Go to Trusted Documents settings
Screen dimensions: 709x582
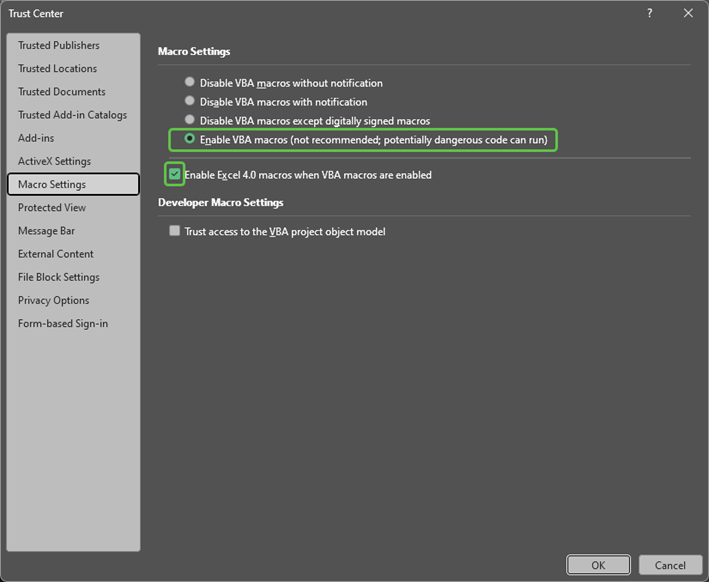[62, 92]
